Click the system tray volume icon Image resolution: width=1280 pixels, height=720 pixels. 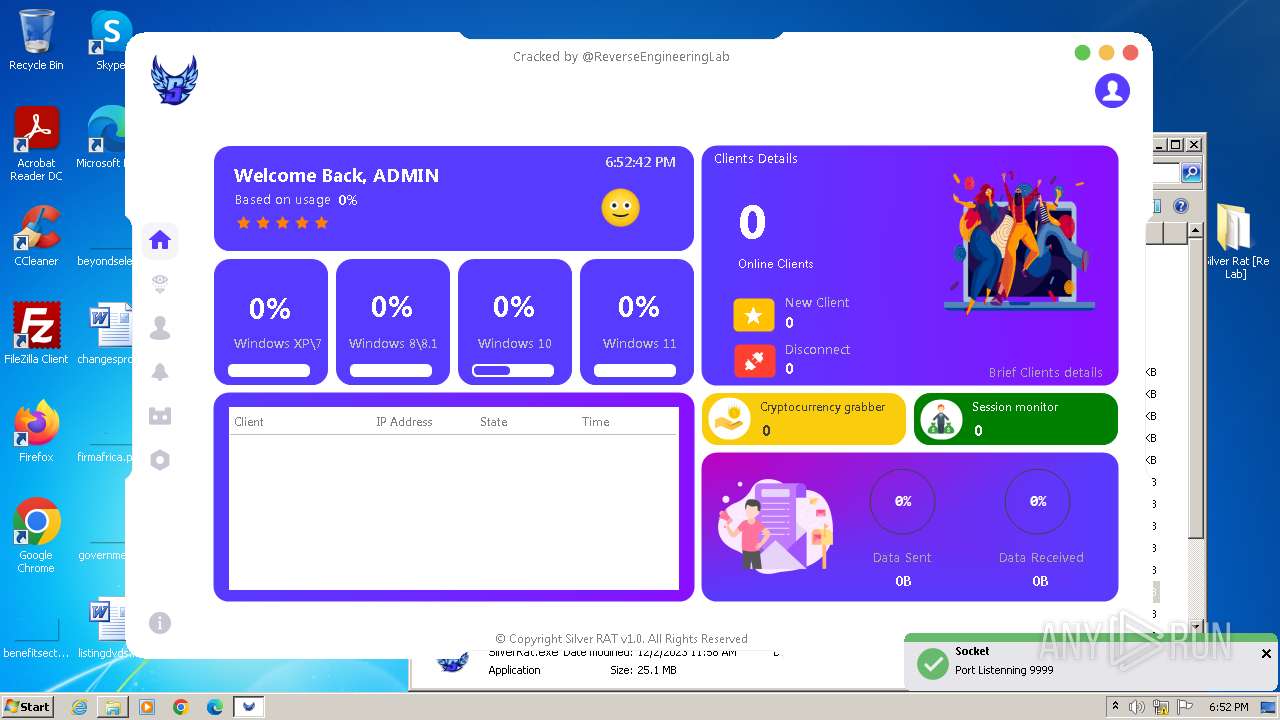pos(1137,707)
